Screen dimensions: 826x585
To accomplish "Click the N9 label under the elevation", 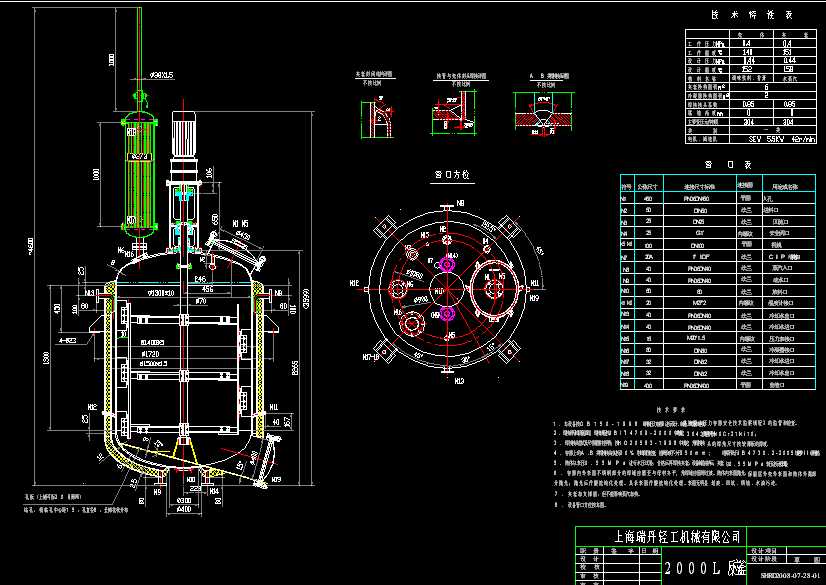I will (157, 492).
